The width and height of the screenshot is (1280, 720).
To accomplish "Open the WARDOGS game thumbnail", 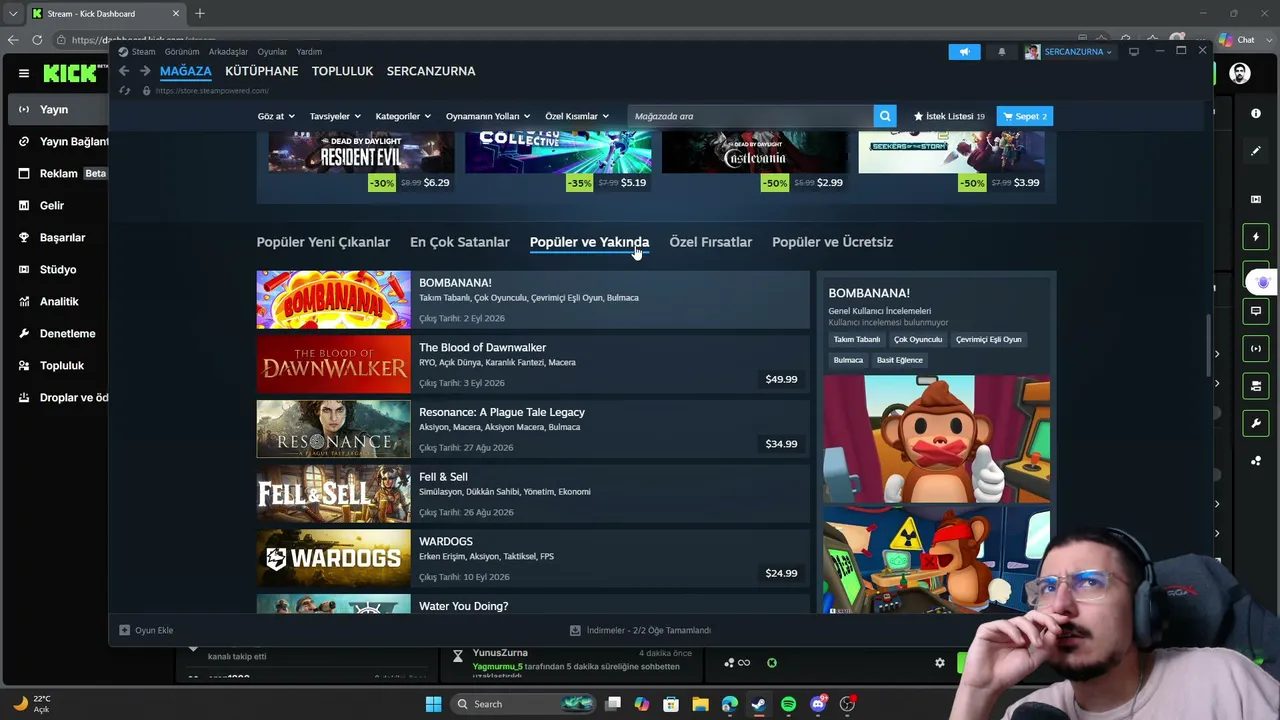I will click(333, 558).
